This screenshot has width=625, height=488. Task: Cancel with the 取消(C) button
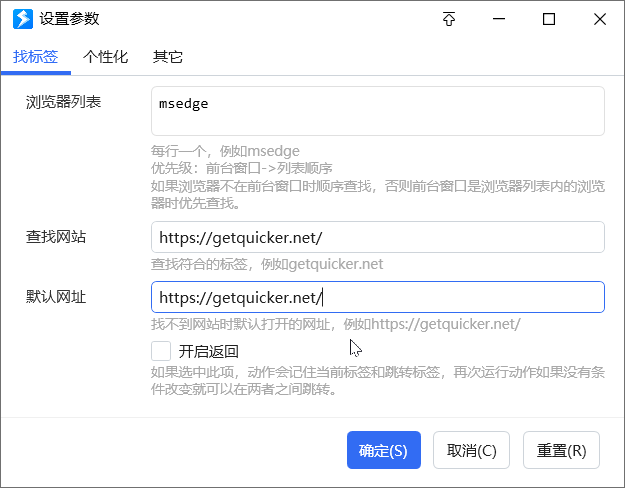tap(471, 450)
